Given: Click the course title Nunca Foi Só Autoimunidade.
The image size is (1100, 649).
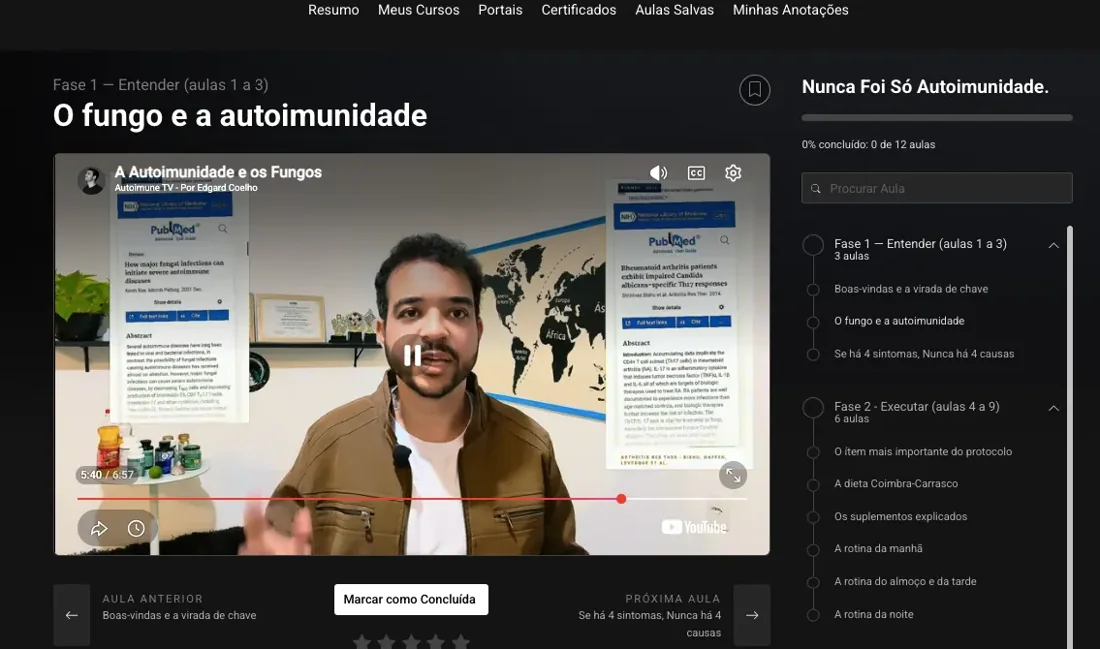Looking at the screenshot, I should pyautogui.click(x=925, y=87).
